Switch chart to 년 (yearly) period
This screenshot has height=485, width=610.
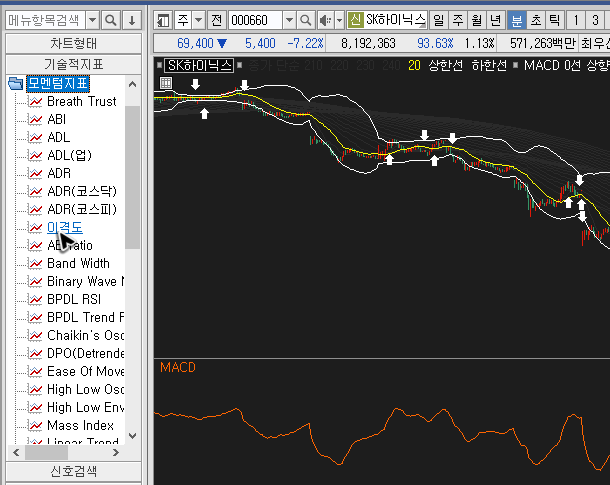[x=496, y=20]
